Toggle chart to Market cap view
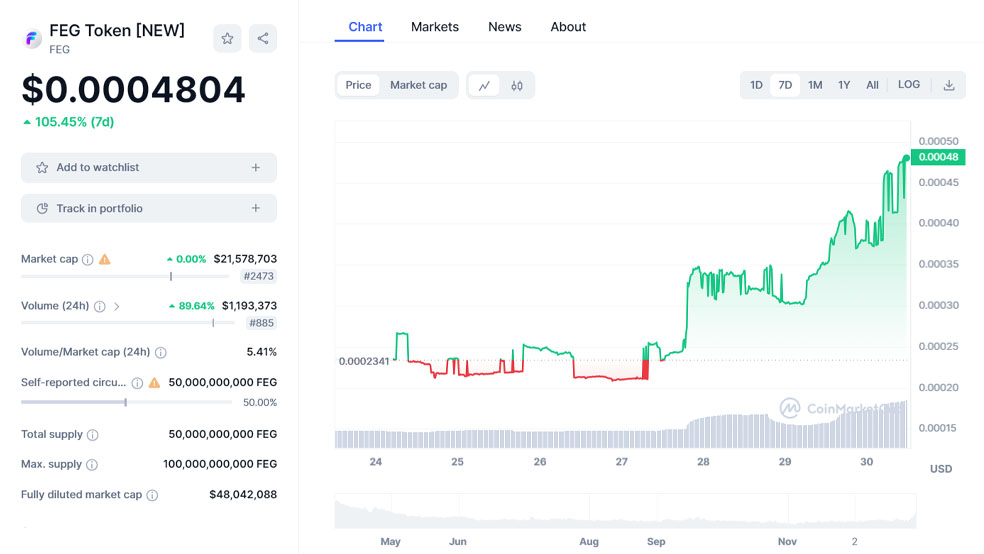The height and width of the screenshot is (554, 984). point(418,86)
